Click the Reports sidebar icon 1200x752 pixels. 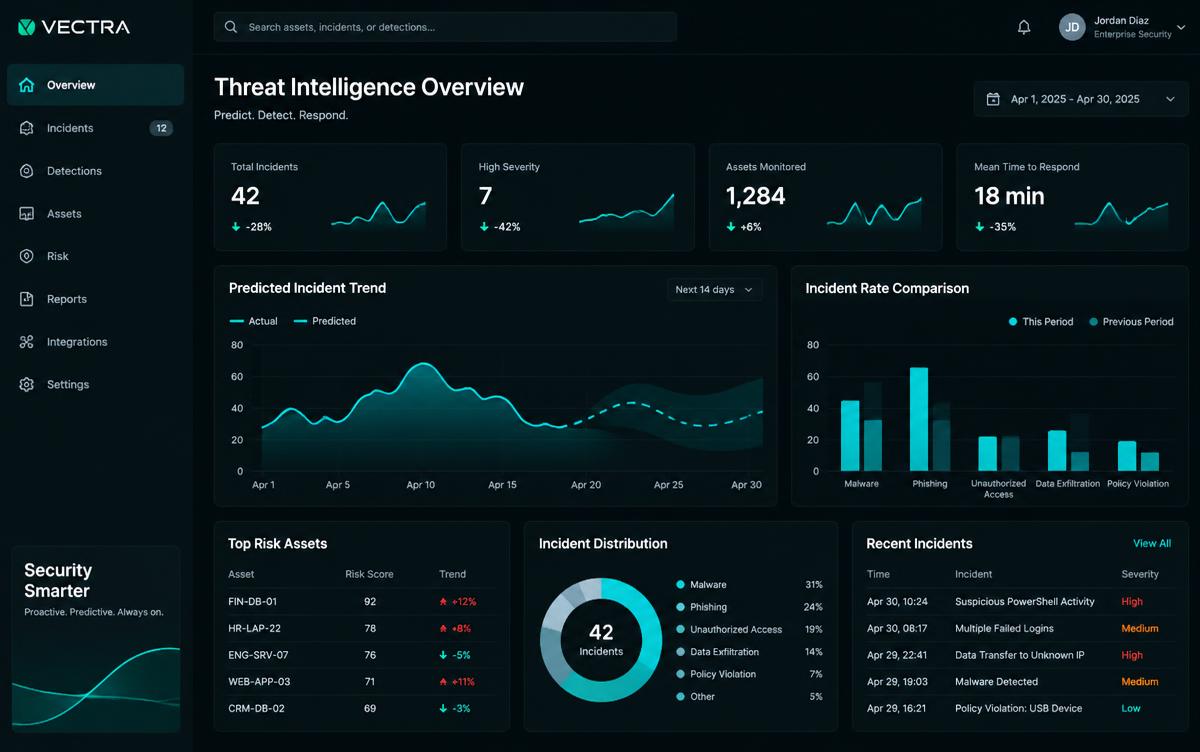tap(27, 299)
